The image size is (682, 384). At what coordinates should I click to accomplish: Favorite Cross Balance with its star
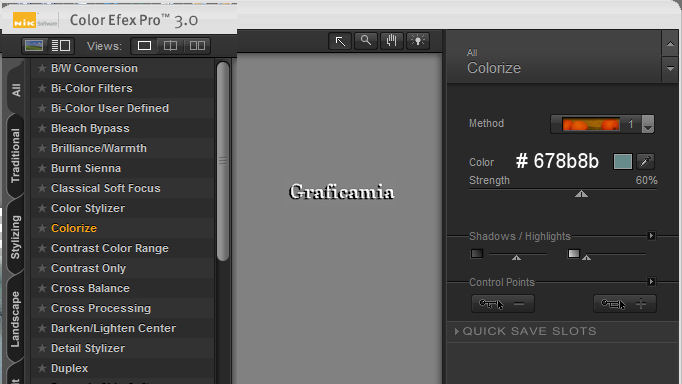(42, 288)
